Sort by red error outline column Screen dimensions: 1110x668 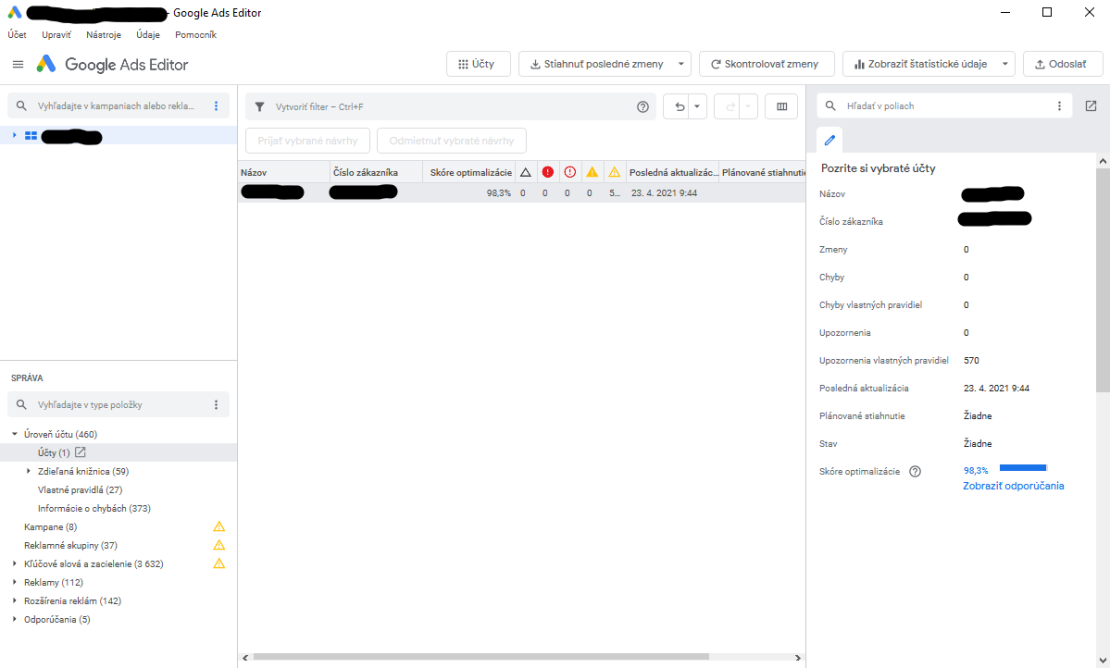(570, 172)
